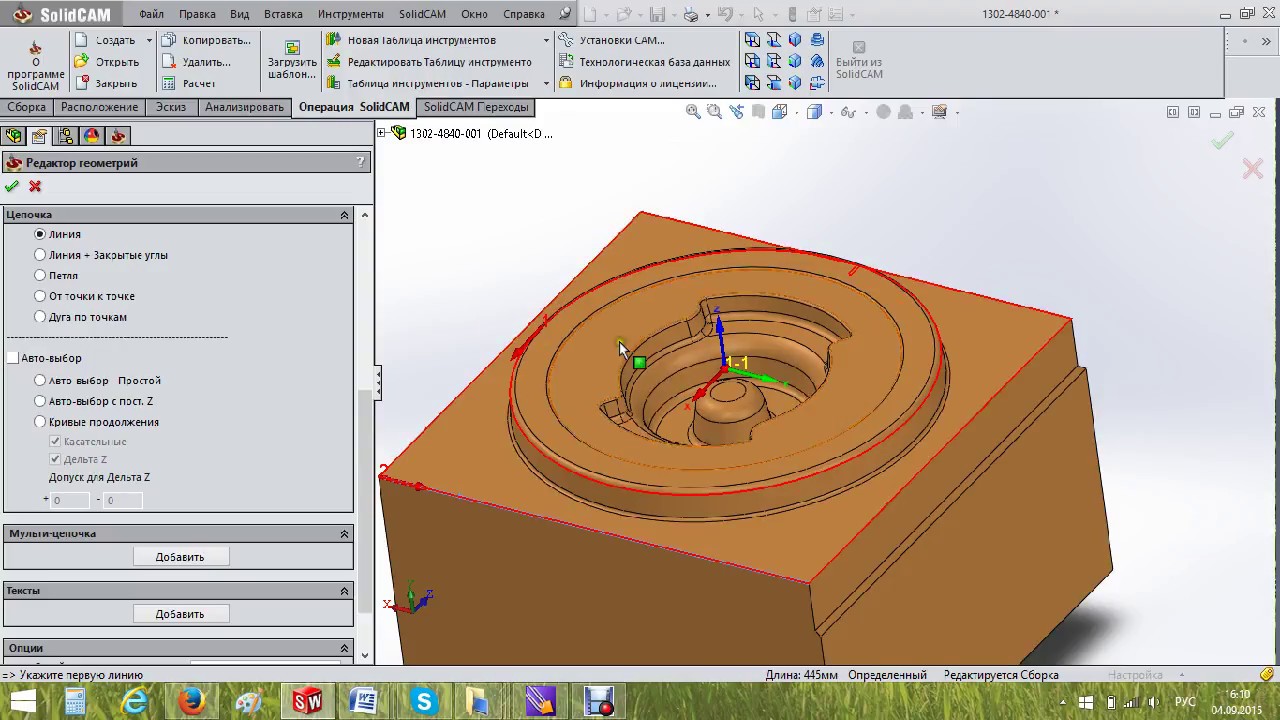
Task: Click the Открыть (open) folder icon
Action: click(x=82, y=62)
